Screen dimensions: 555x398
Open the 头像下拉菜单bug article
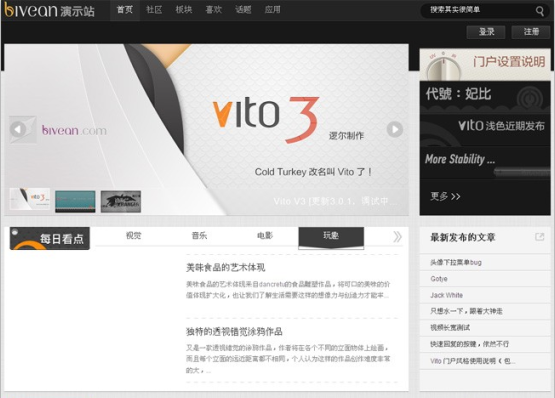coord(456,262)
